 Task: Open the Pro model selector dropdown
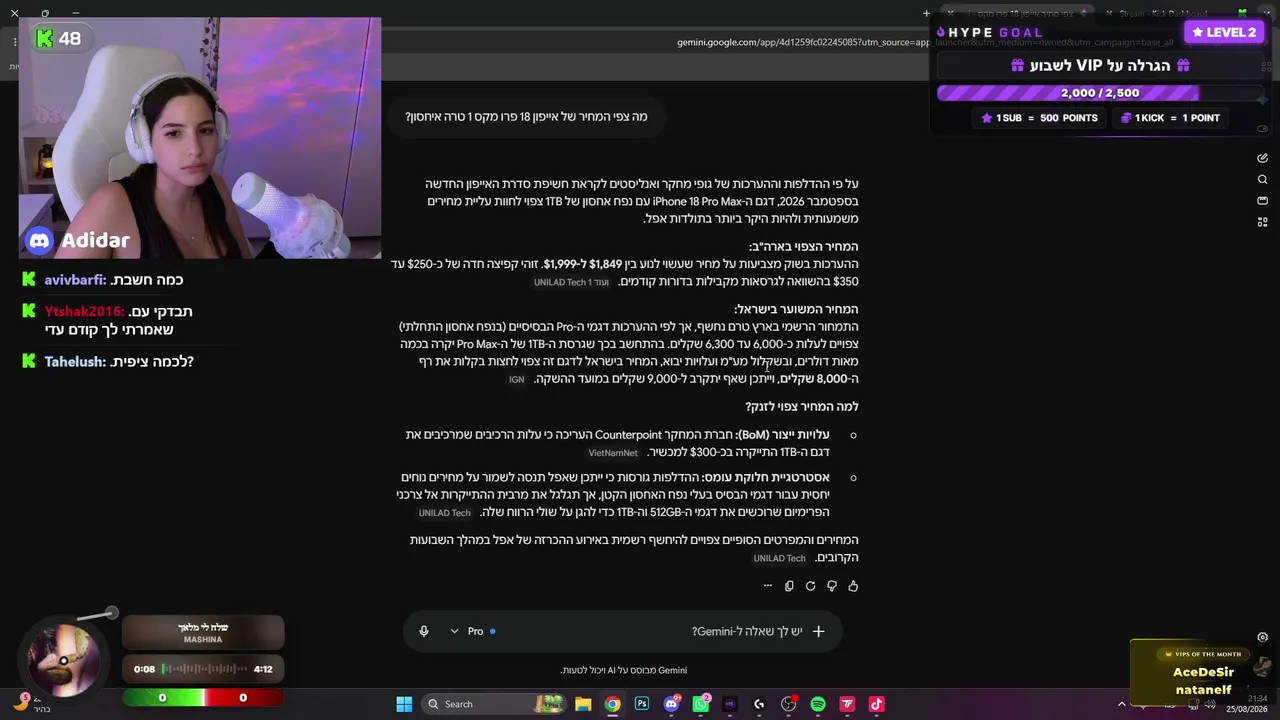pyautogui.click(x=471, y=631)
